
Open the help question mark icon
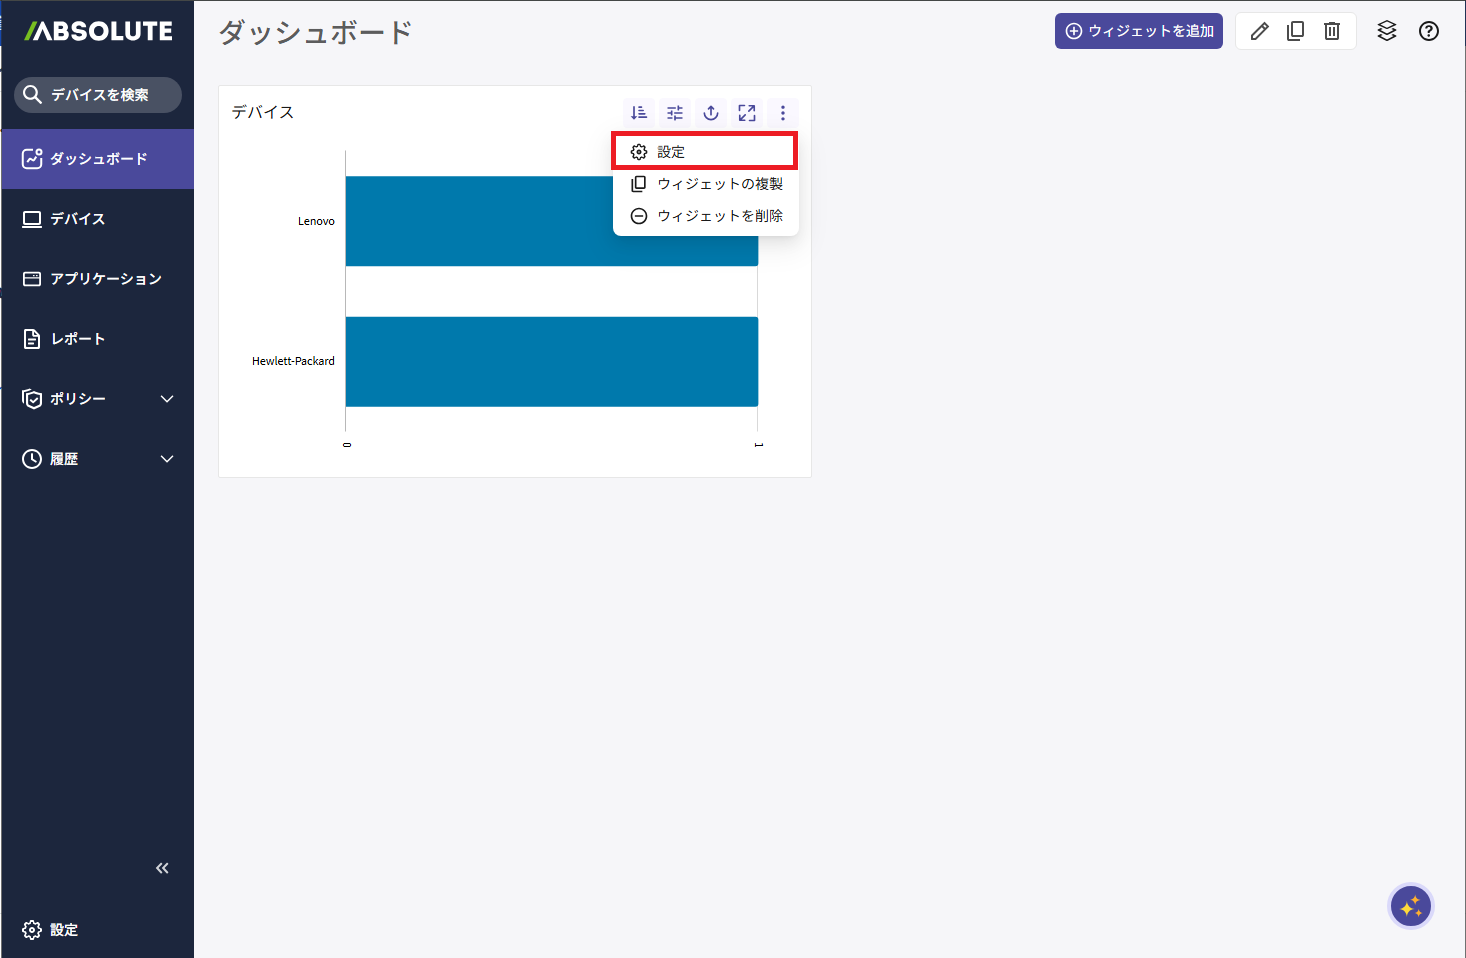[x=1429, y=31]
